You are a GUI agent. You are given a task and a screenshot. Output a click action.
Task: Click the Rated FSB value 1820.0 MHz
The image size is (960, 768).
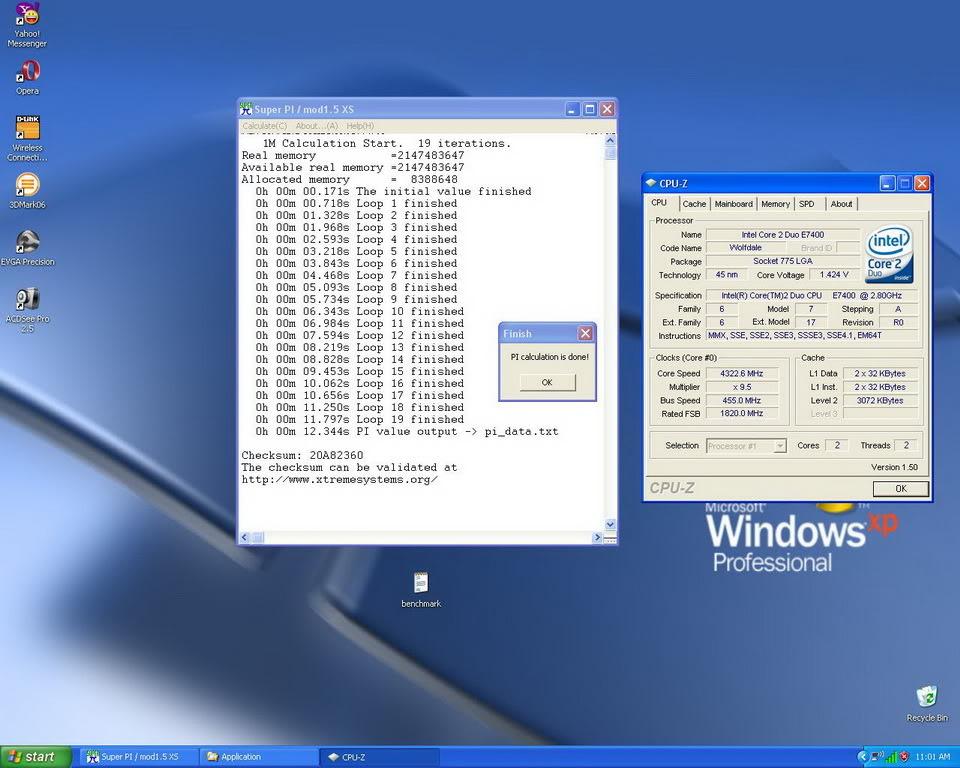click(x=741, y=414)
